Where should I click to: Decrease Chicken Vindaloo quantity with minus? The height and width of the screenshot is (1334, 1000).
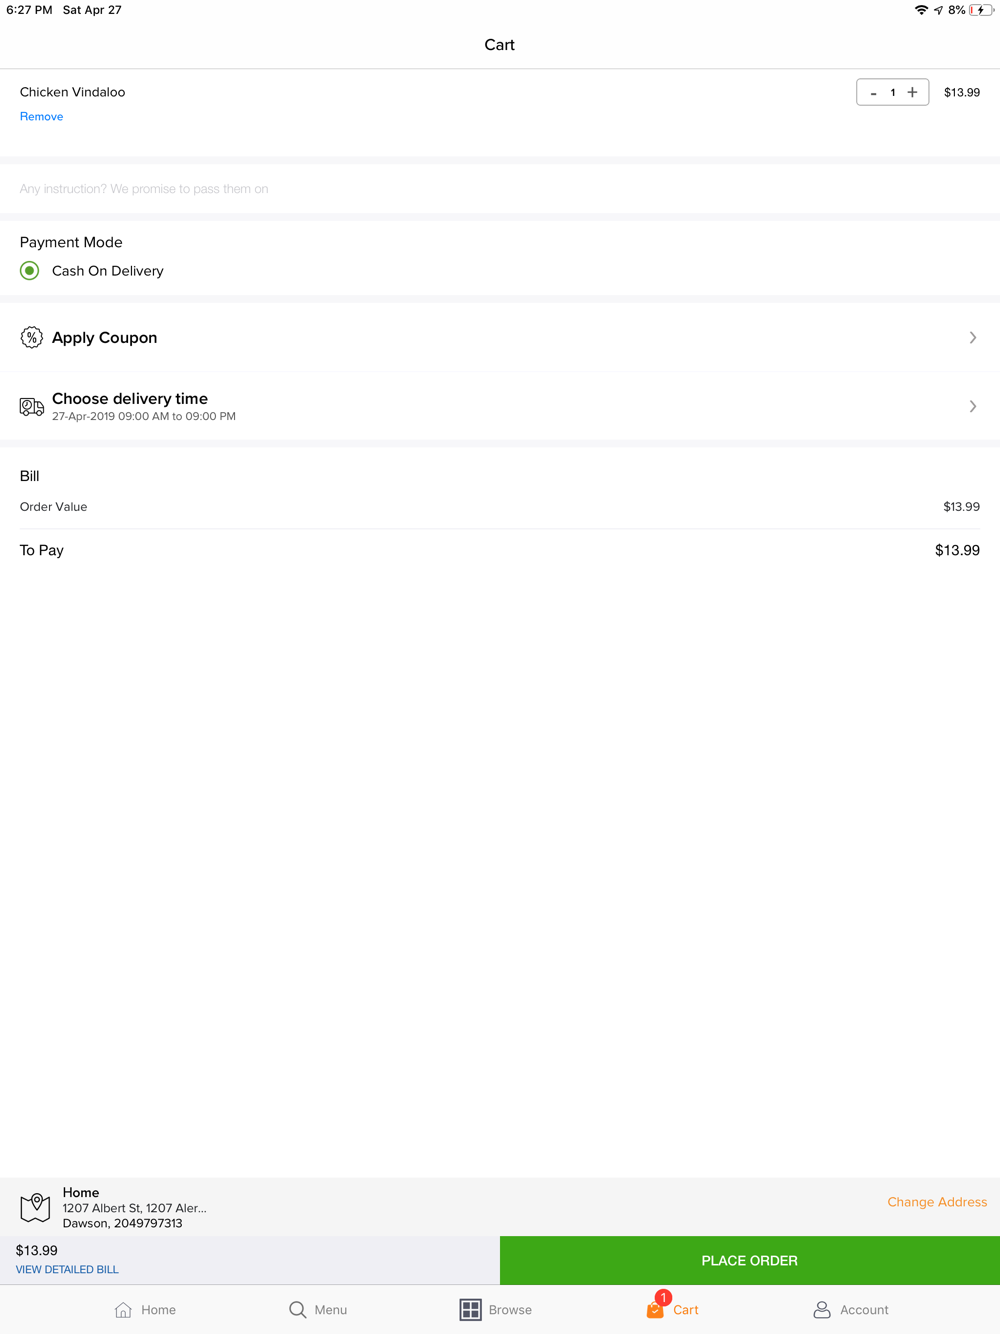(x=873, y=92)
